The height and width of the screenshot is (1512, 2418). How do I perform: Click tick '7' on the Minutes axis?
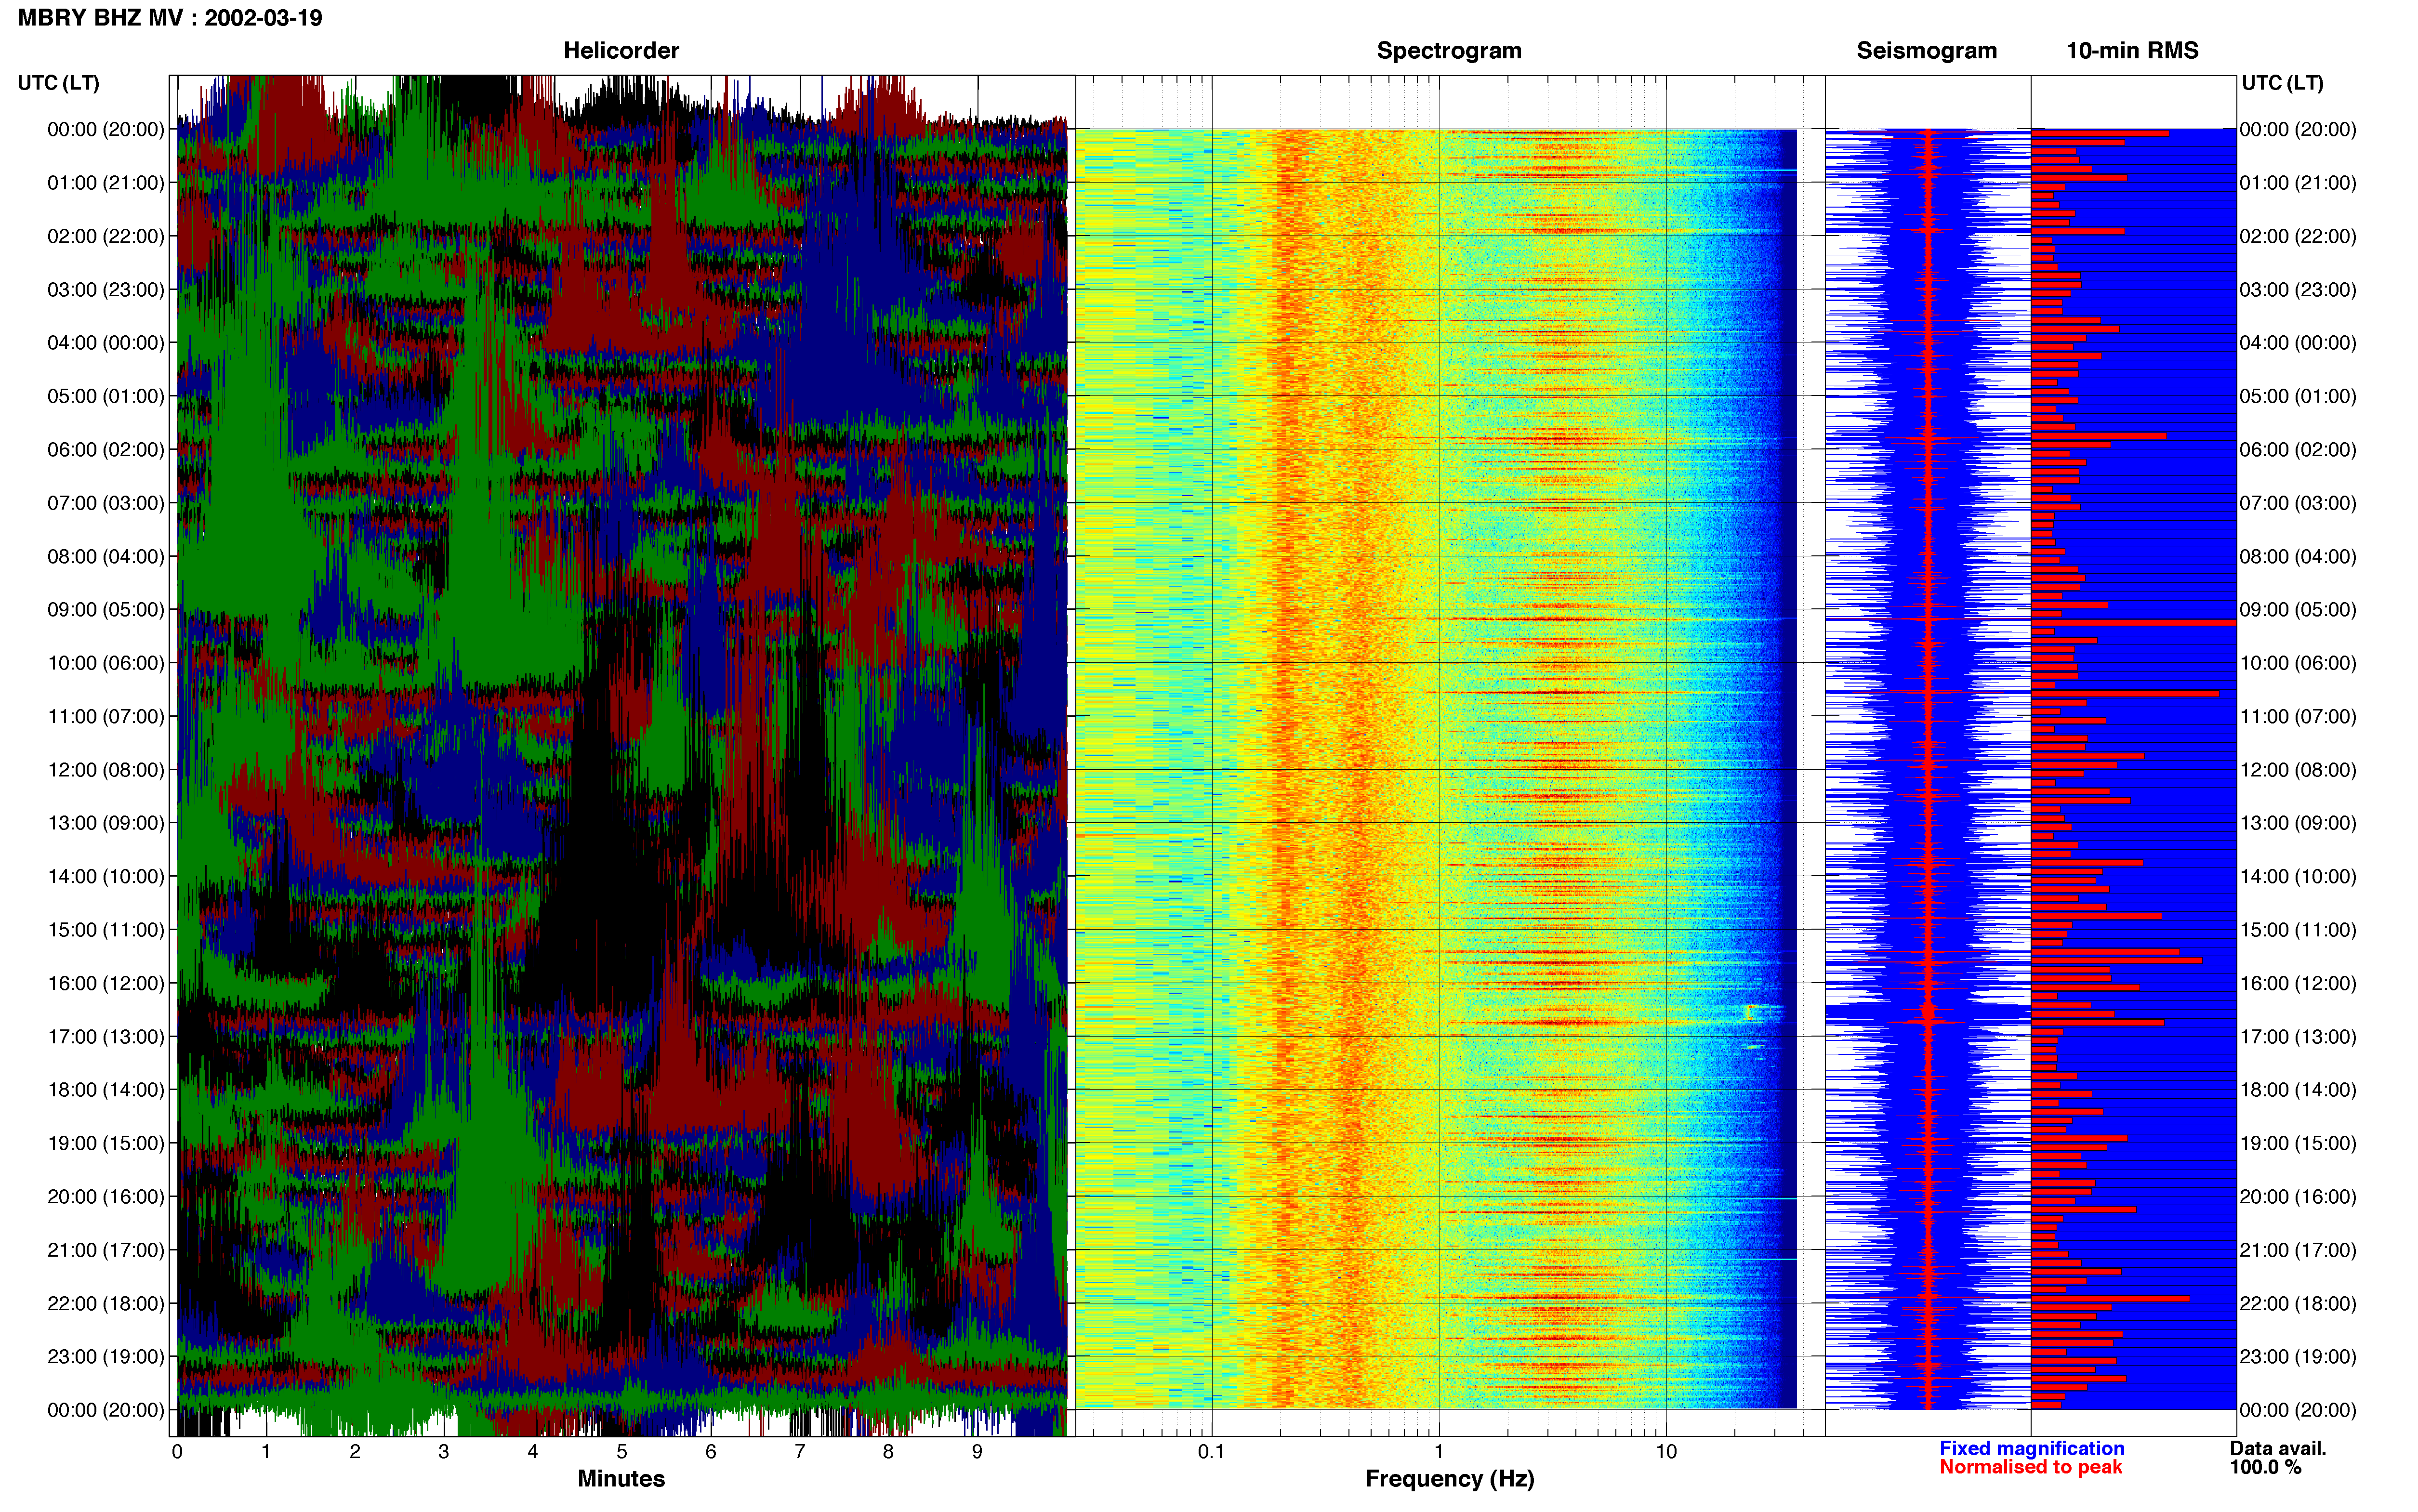pos(800,1452)
